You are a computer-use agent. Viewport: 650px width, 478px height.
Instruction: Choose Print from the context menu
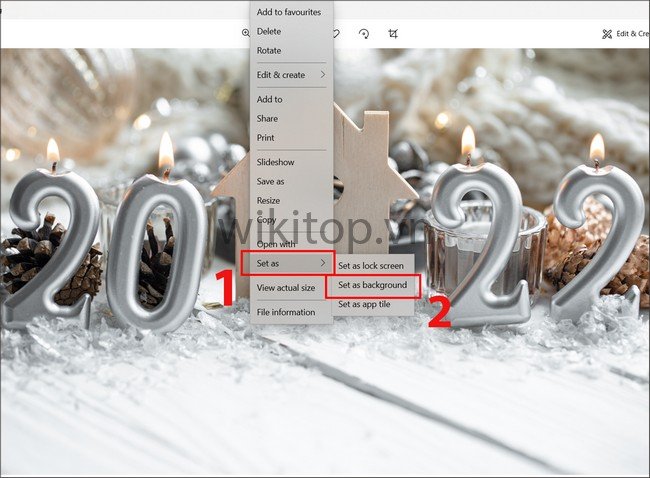pos(266,137)
